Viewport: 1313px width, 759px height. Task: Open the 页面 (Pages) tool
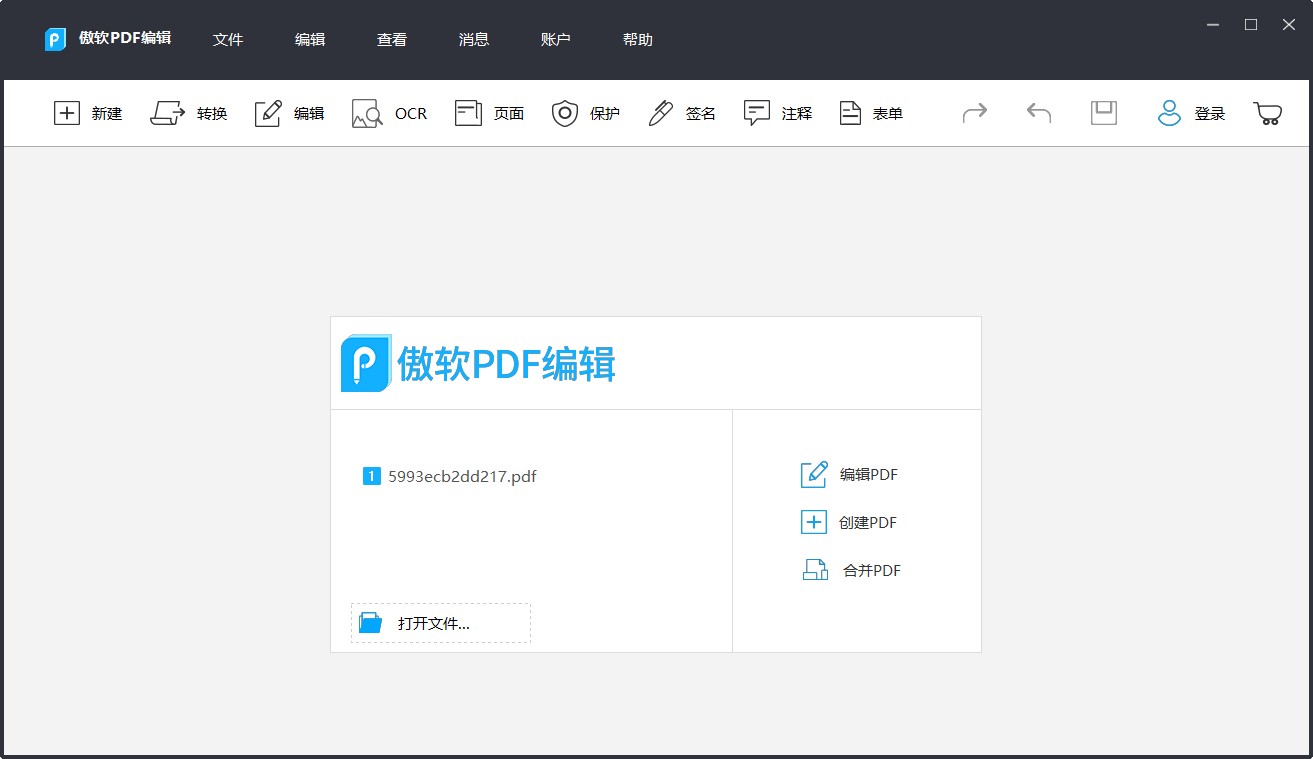(489, 113)
